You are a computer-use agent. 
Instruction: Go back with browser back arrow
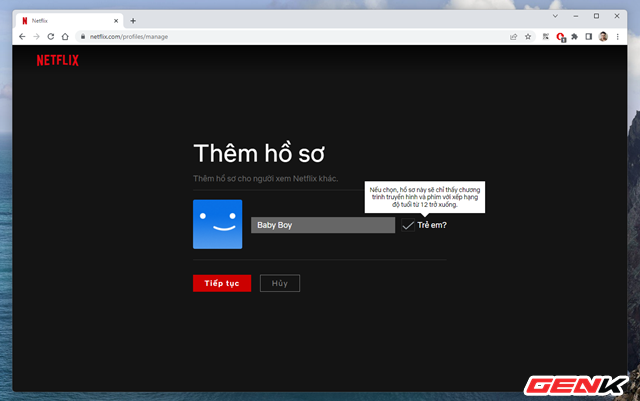click(22, 37)
